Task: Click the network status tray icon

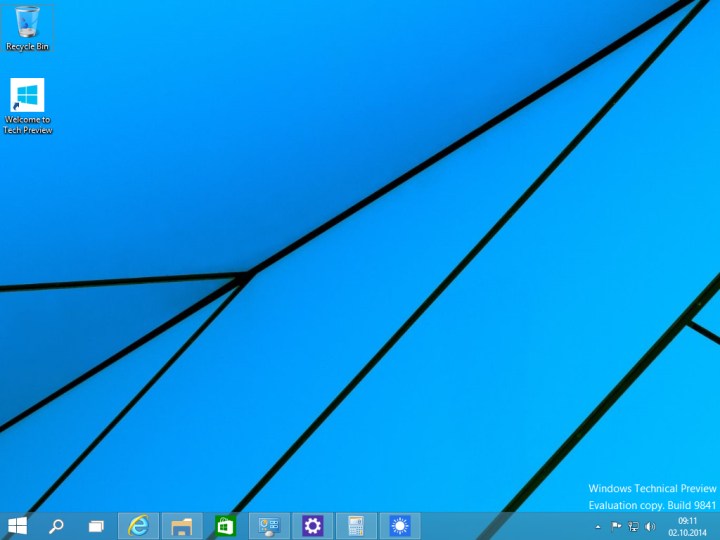Action: click(633, 526)
